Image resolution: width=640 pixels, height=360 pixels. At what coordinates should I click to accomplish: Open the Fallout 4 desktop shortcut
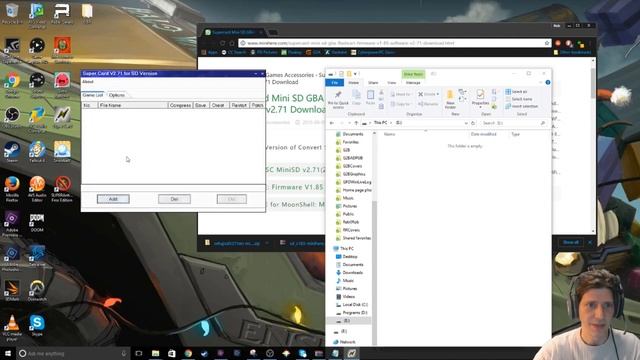[x=37, y=152]
